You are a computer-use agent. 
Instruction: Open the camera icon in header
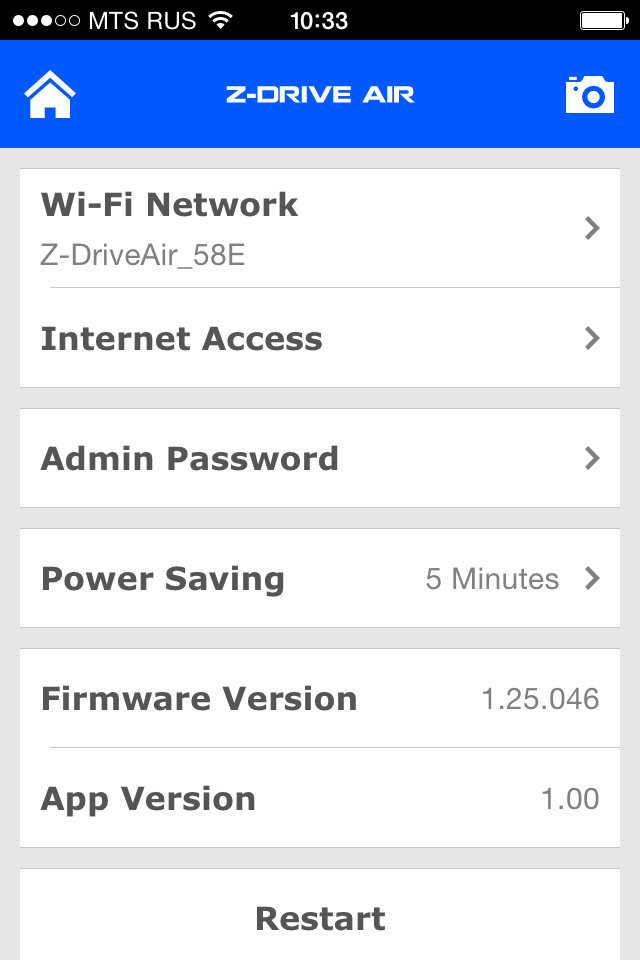(590, 94)
